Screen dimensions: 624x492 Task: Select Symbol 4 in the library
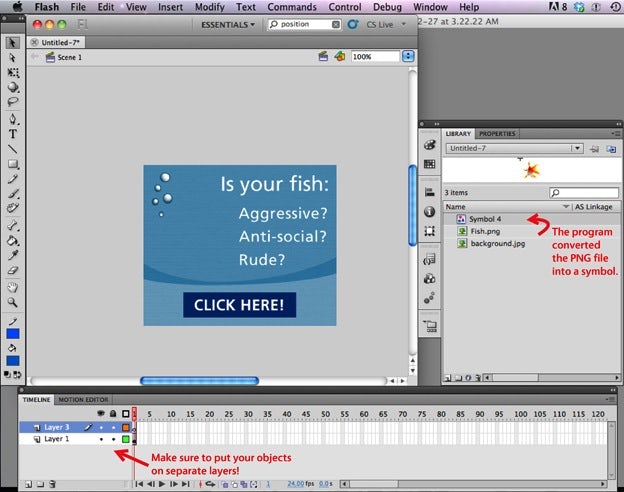[485, 218]
